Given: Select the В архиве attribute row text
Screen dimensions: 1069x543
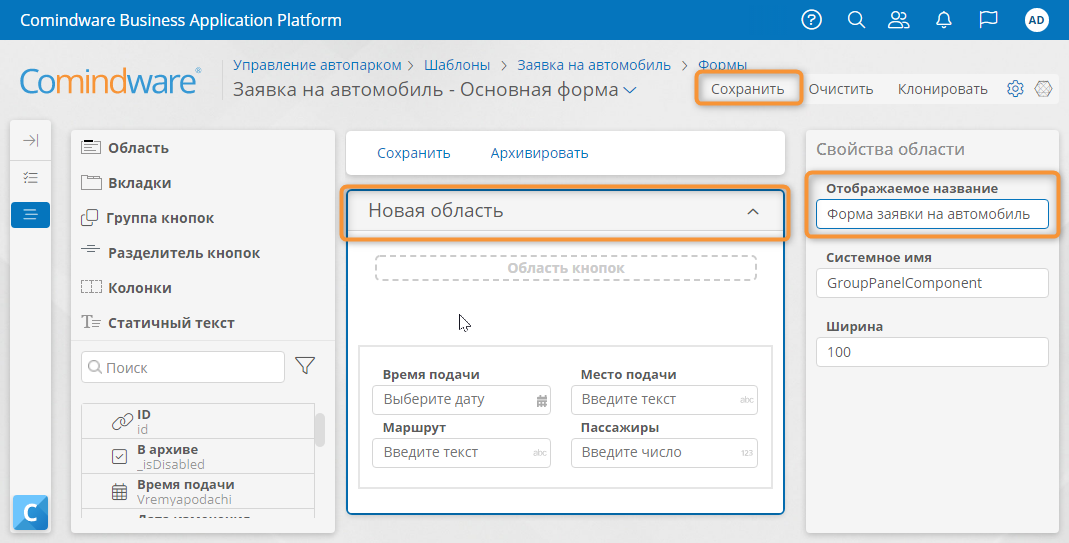Looking at the screenshot, I should pyautogui.click(x=170, y=456).
